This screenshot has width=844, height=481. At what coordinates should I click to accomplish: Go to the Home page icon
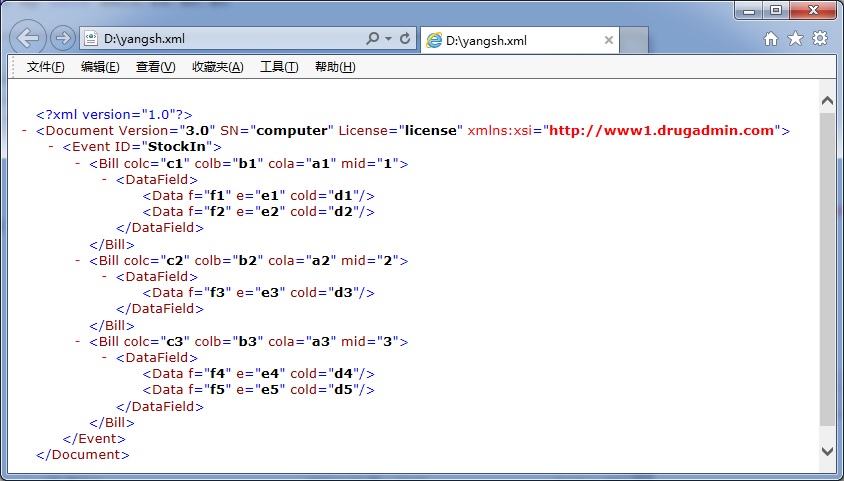click(x=771, y=39)
